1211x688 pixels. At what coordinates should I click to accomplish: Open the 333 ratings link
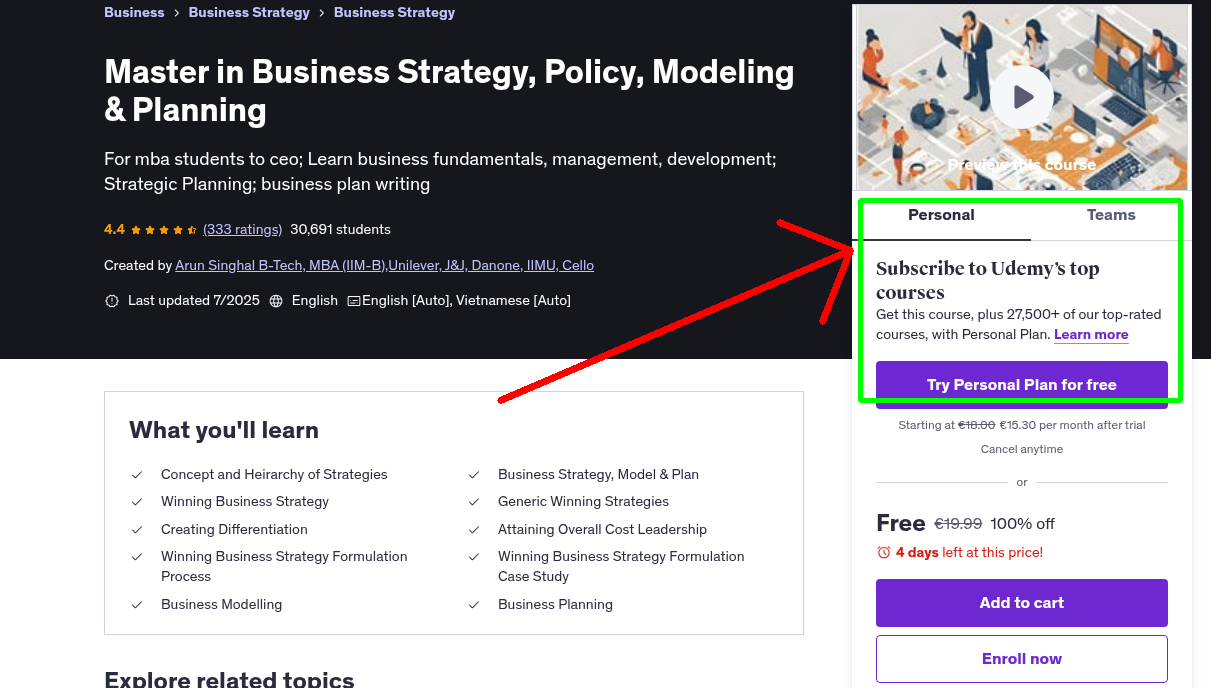242,229
